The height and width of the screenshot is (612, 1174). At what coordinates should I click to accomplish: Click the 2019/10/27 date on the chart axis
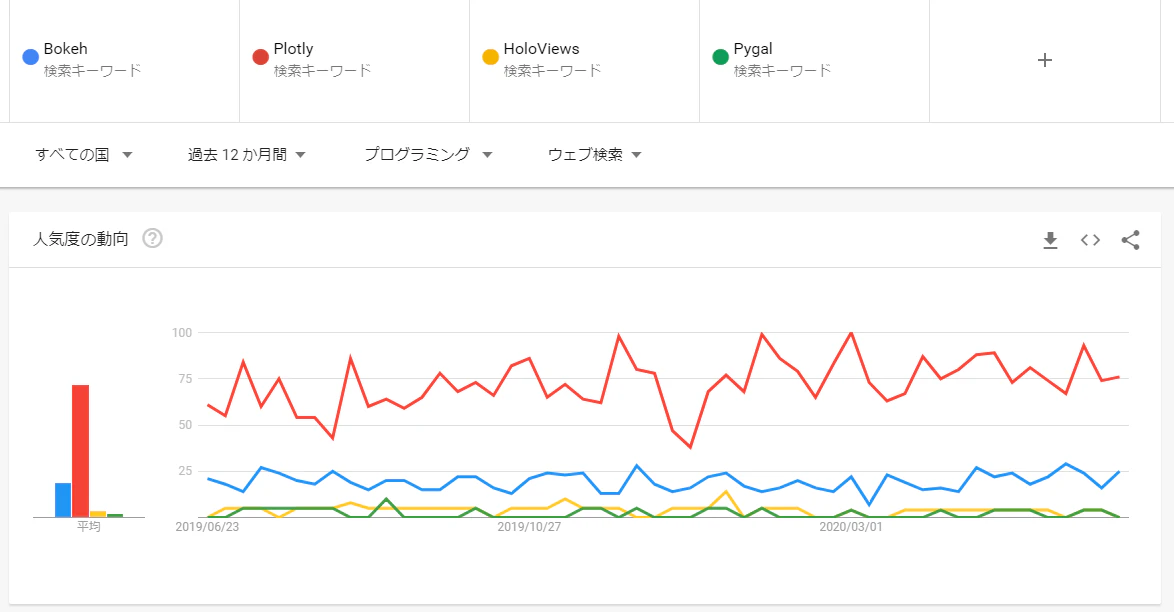[529, 526]
